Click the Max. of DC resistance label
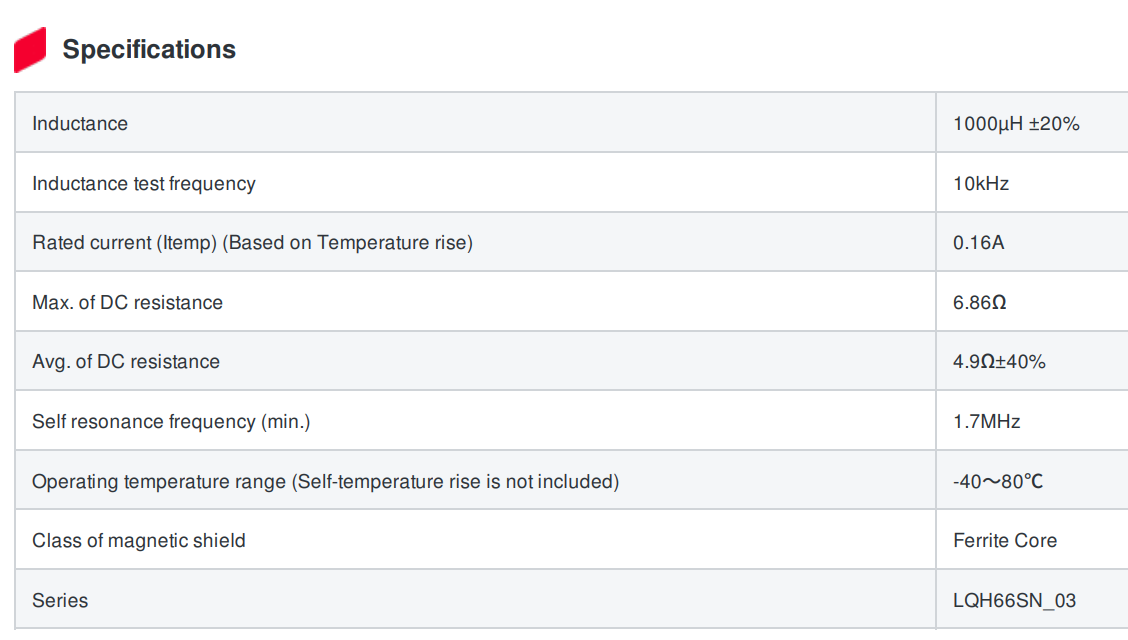 pos(127,303)
